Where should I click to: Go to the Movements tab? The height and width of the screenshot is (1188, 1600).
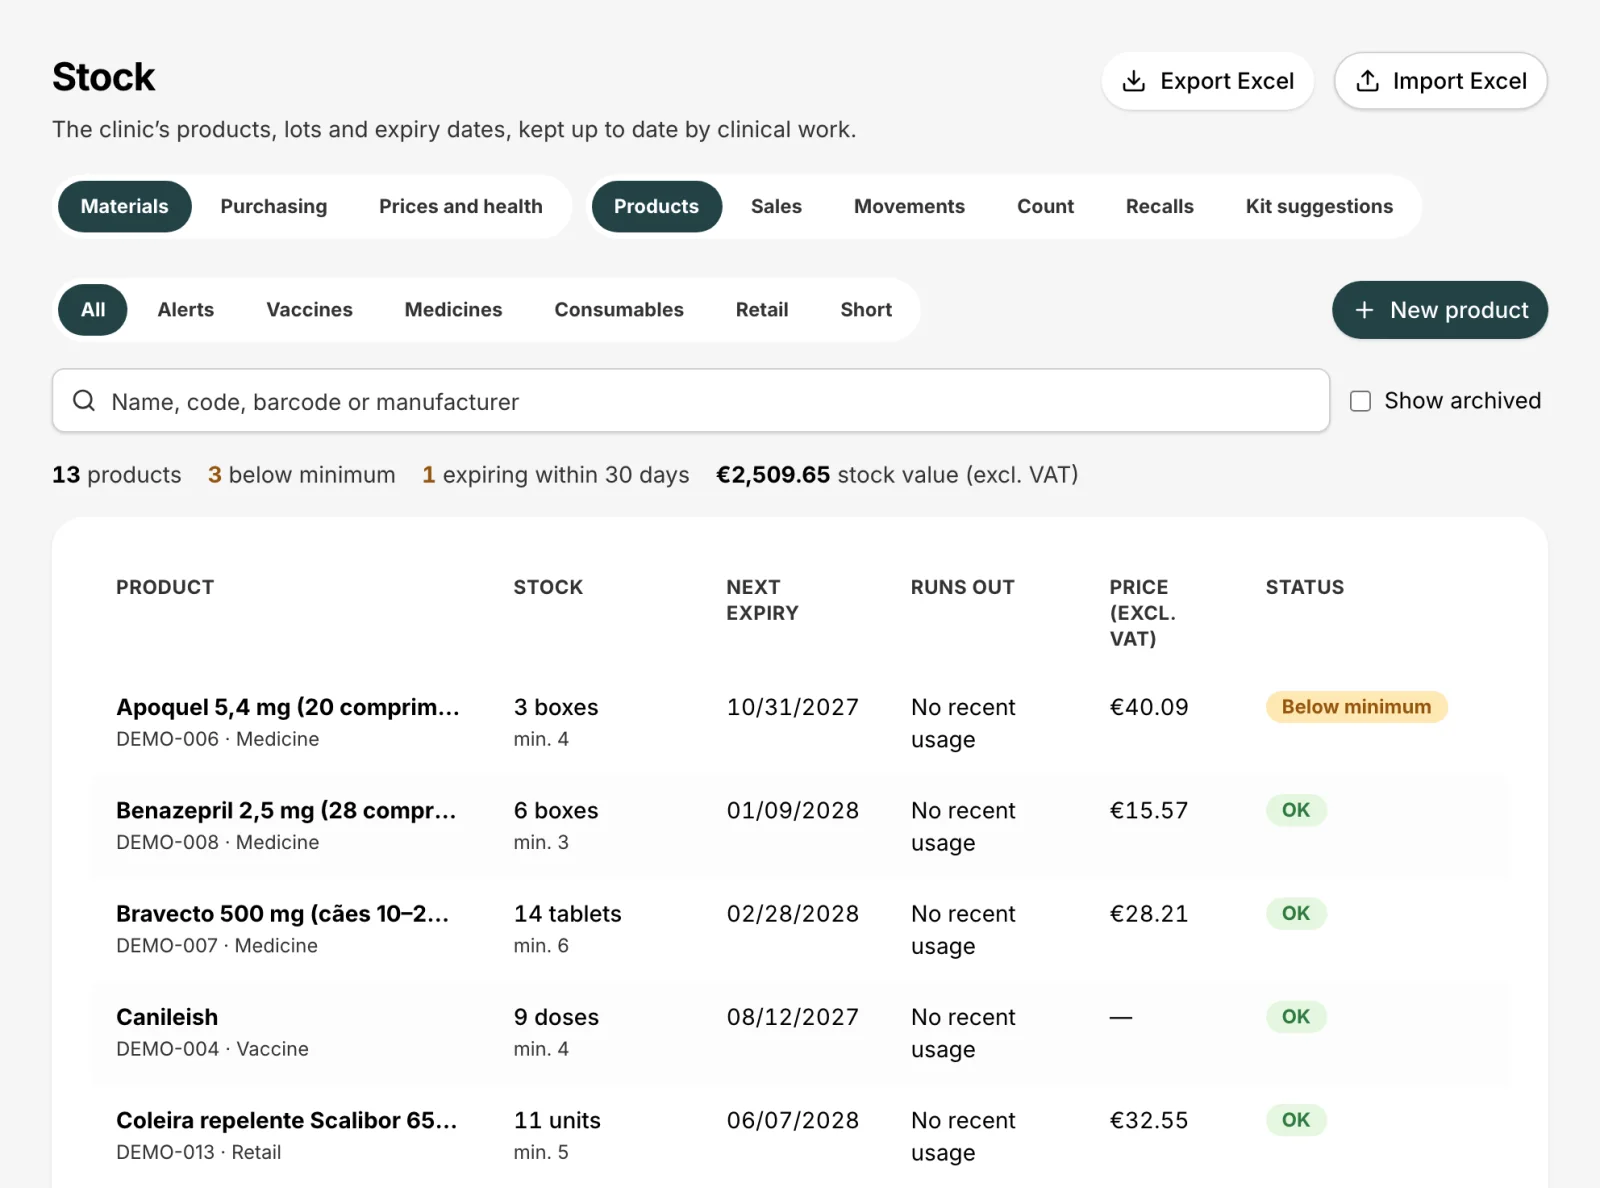click(x=910, y=206)
